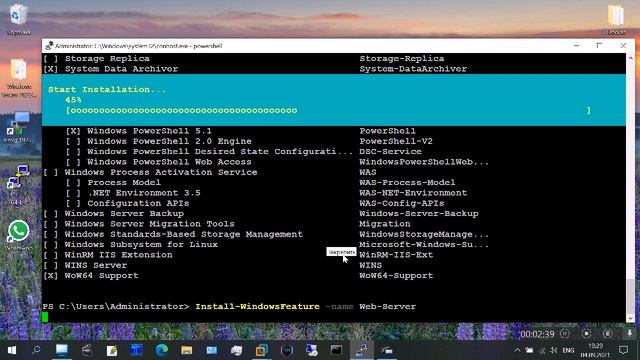This screenshot has width=640, height=360.
Task: Open Action Center notifications icon
Action: coord(623,350)
